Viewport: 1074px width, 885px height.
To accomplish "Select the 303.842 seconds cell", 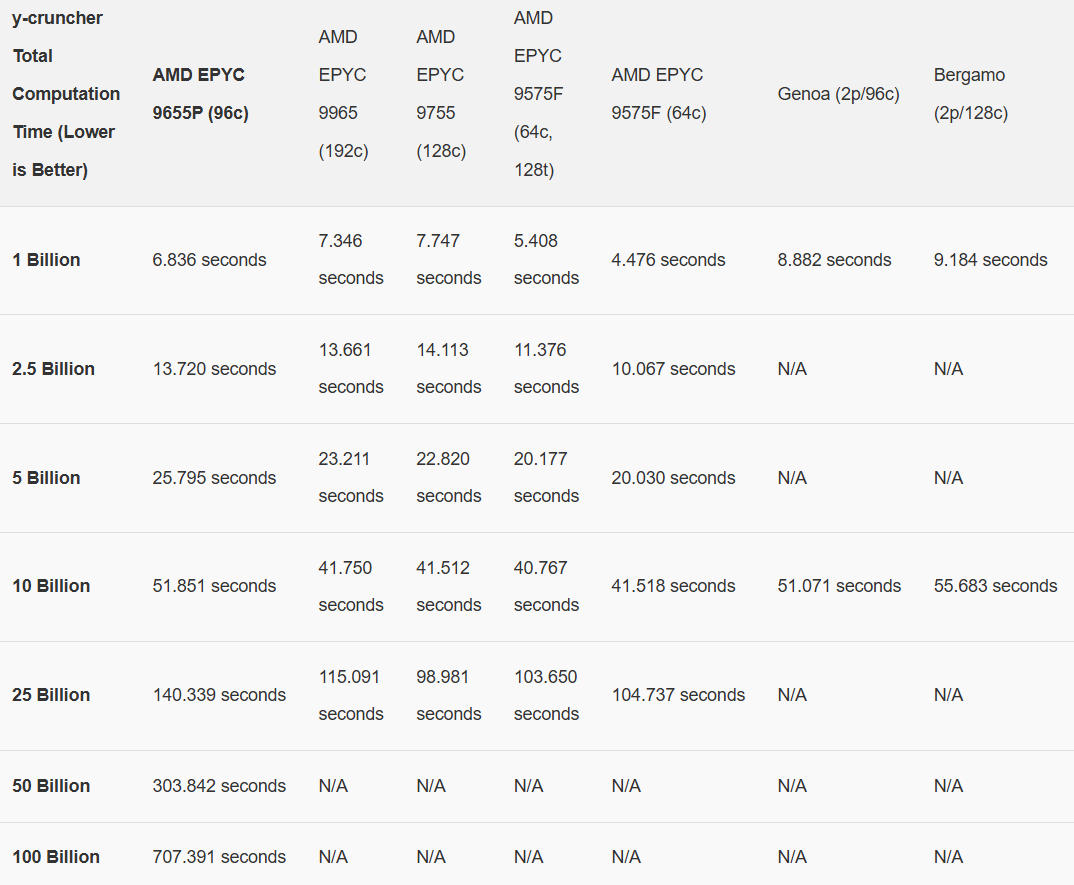I will point(219,786).
